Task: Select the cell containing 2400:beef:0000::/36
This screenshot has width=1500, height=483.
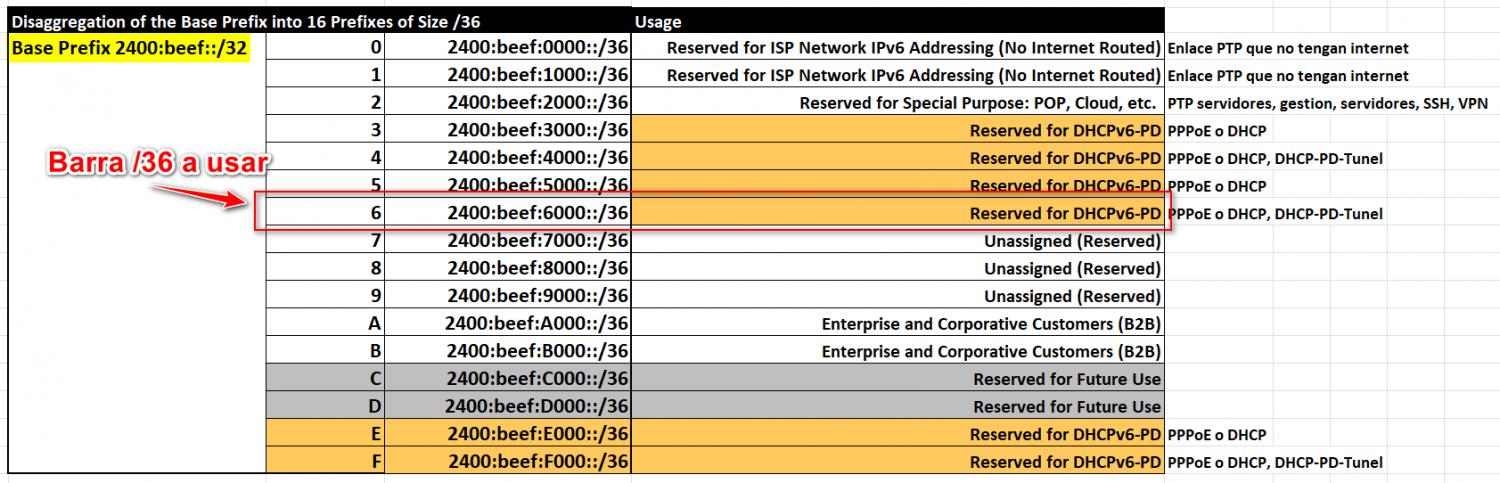Action: pos(537,48)
